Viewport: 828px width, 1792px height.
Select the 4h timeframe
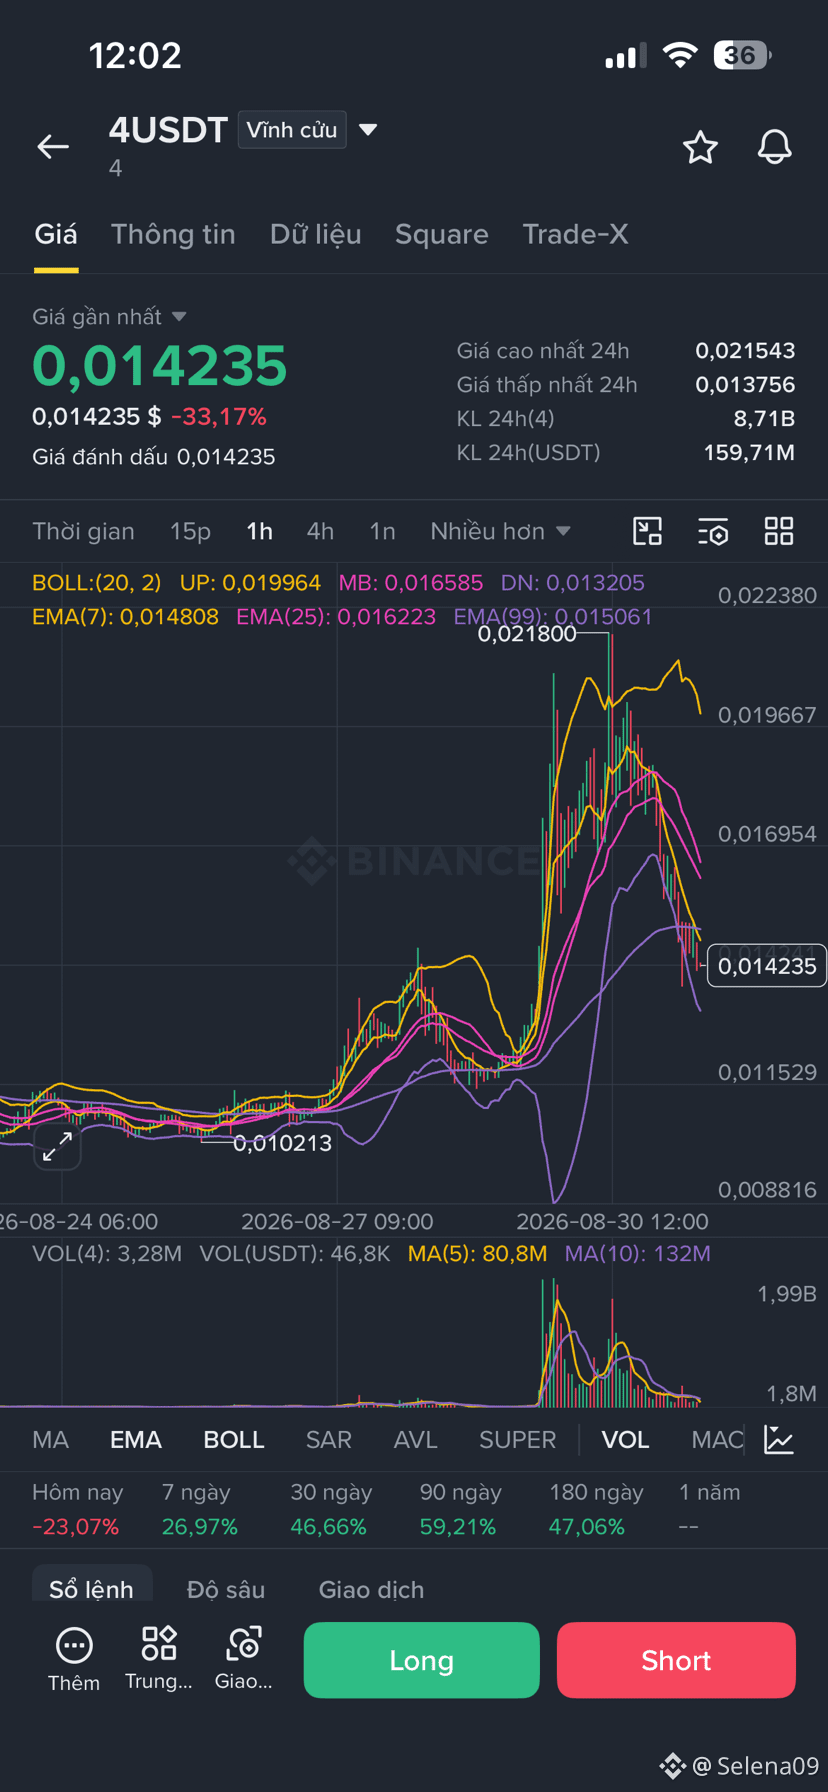tap(320, 531)
